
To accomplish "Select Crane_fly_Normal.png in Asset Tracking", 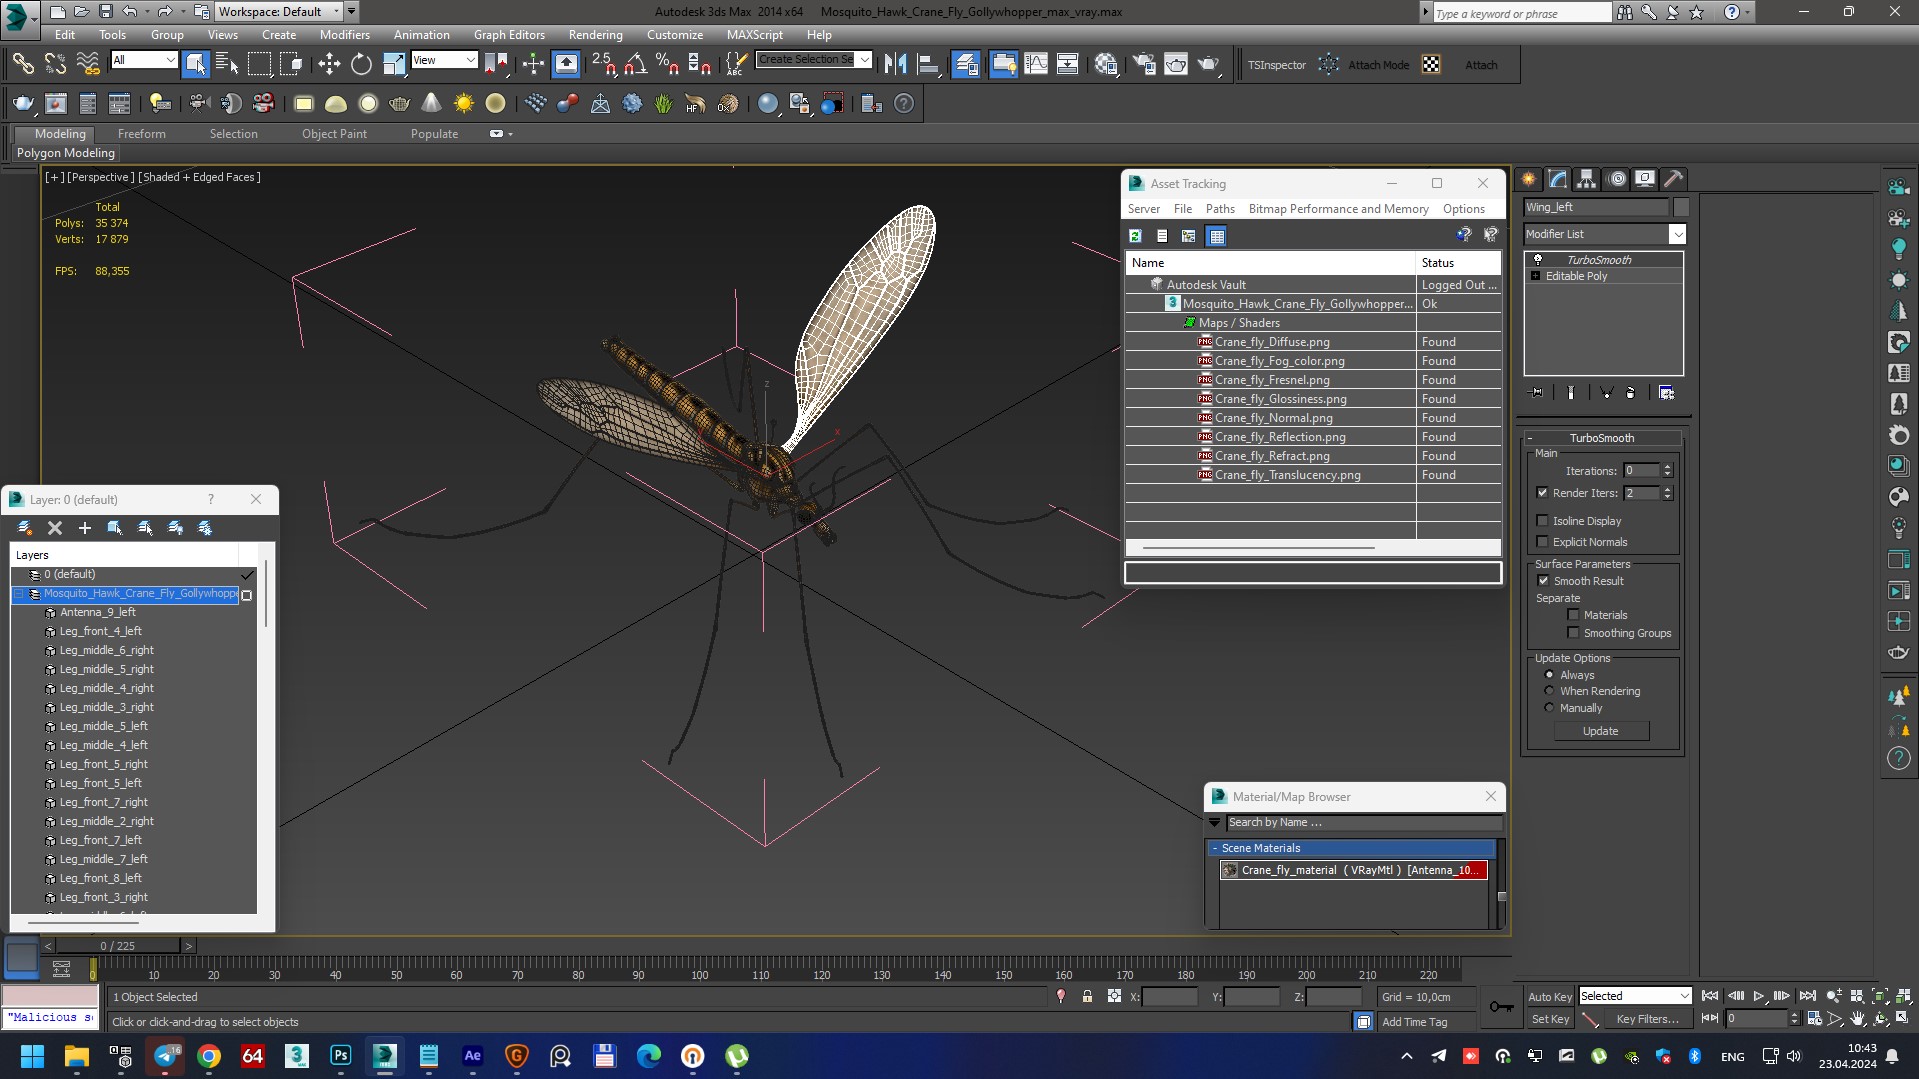I will pyautogui.click(x=1273, y=418).
